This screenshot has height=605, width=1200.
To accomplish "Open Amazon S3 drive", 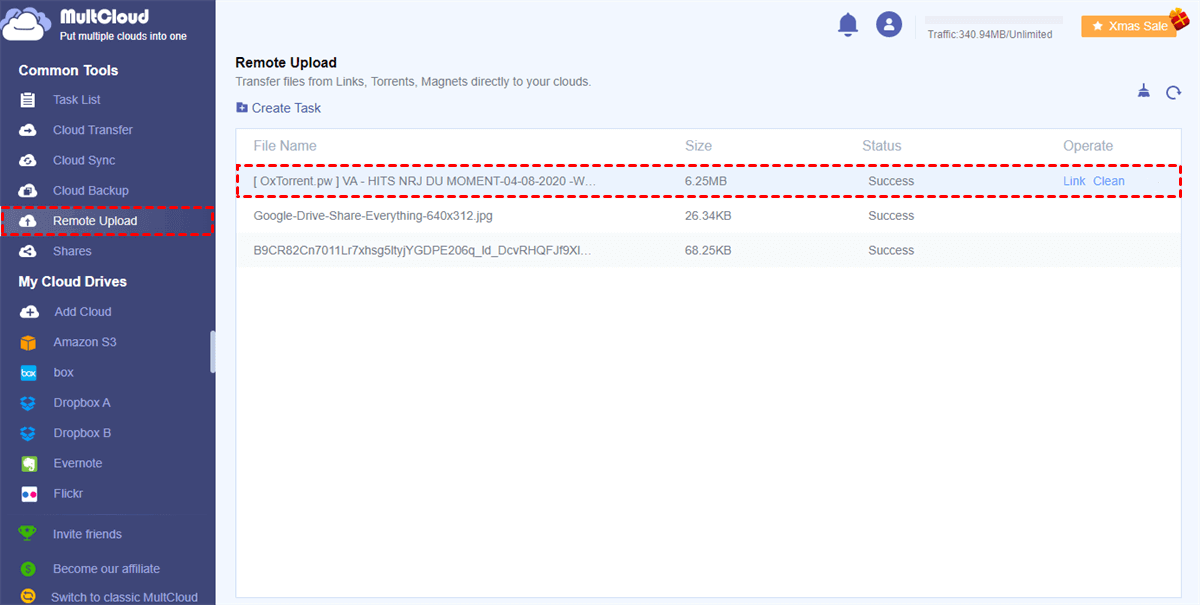I will (85, 342).
